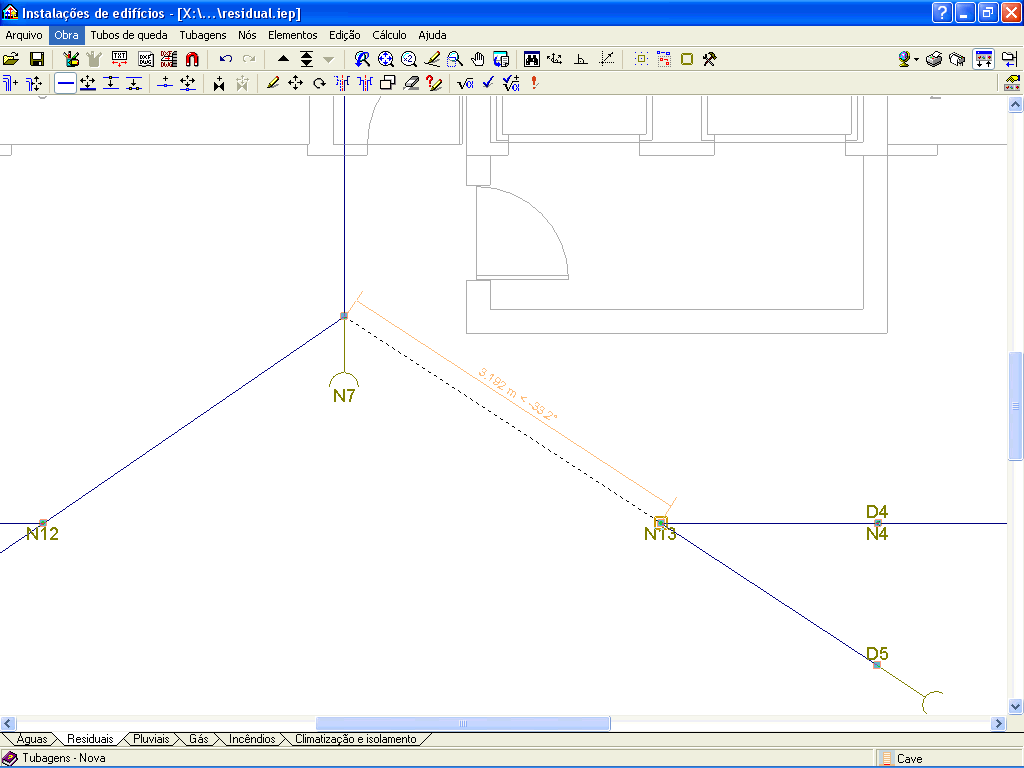Activate the pan hand tool
The width and height of the screenshot is (1024, 768).
coord(478,59)
